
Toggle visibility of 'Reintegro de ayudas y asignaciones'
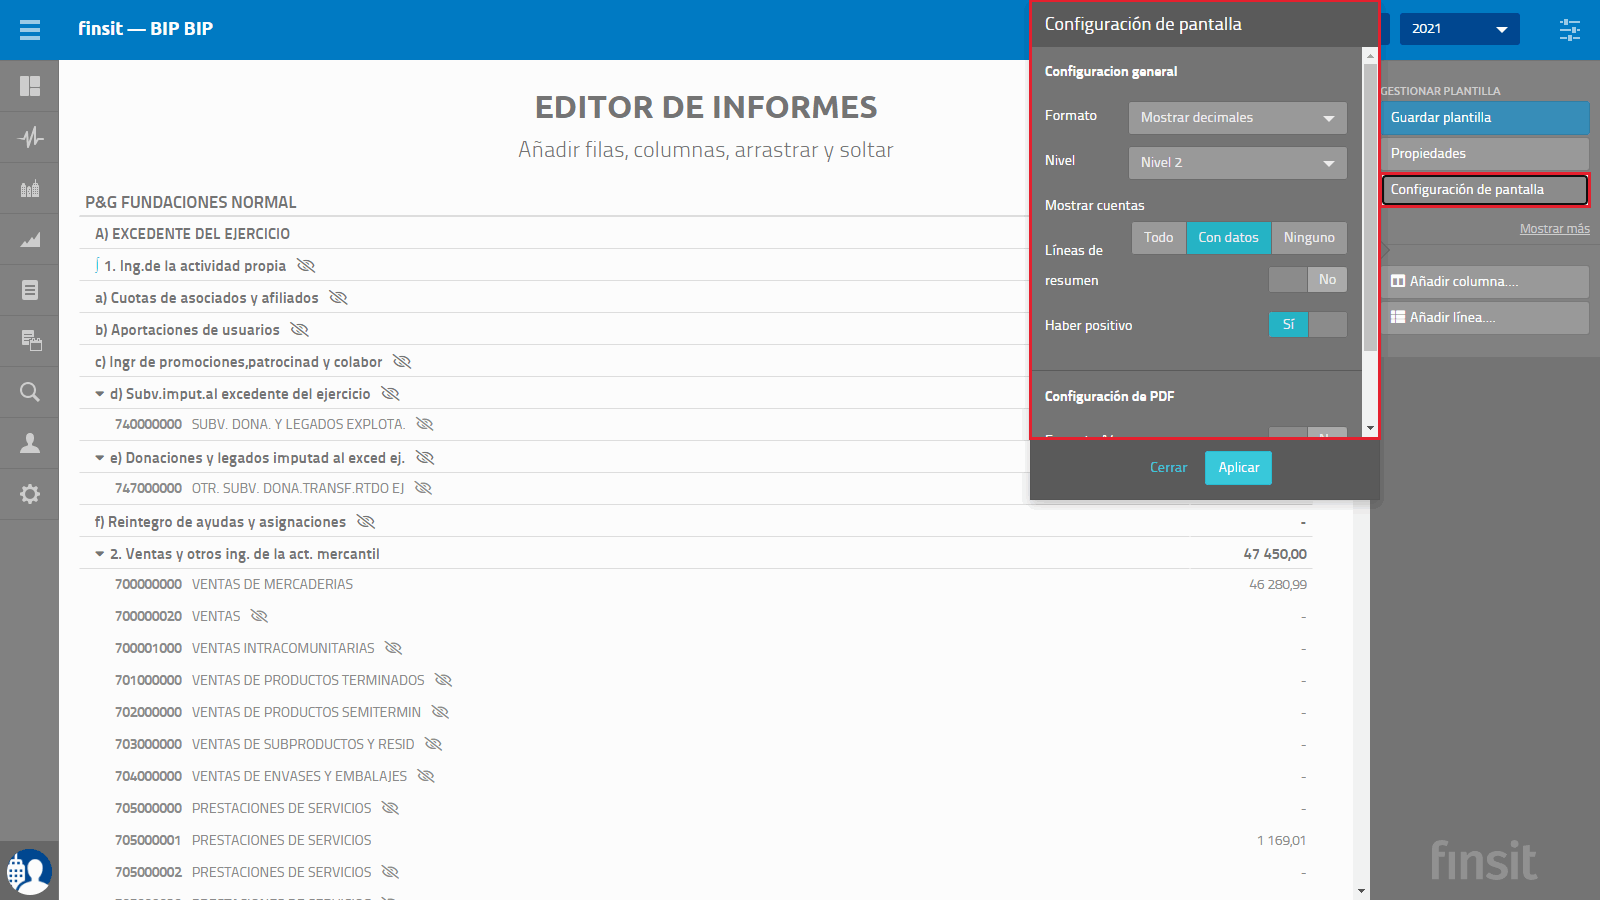[365, 522]
